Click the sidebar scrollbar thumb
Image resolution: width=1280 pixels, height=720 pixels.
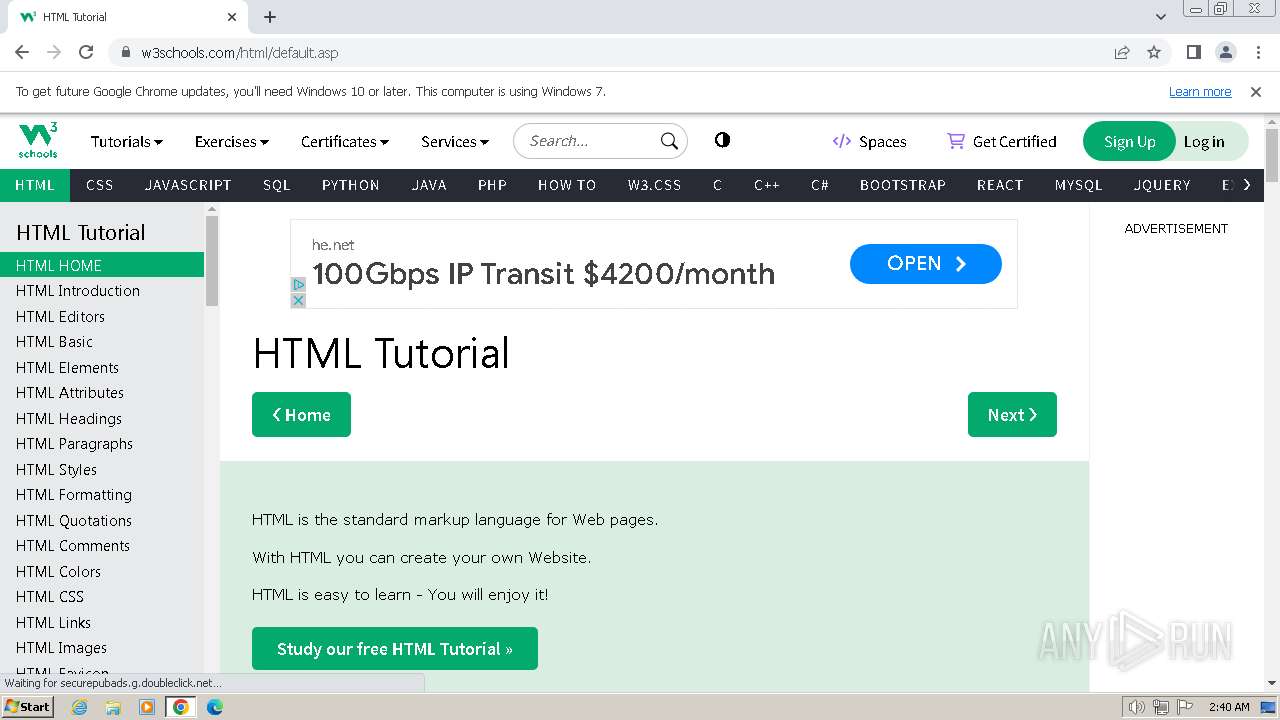pyautogui.click(x=212, y=260)
